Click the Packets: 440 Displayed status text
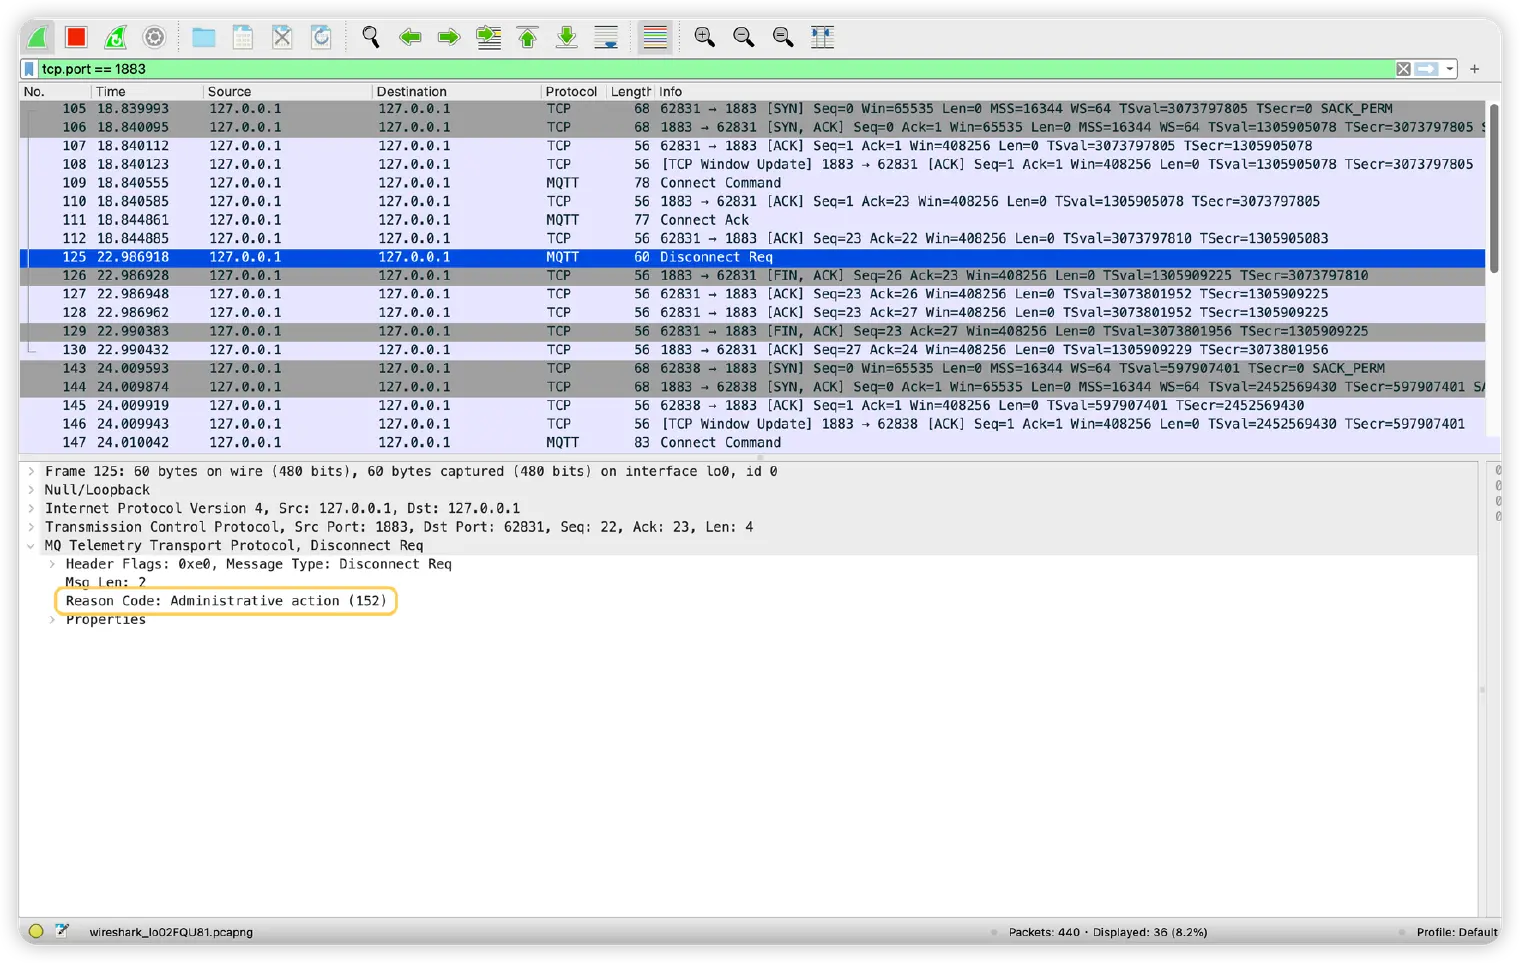This screenshot has height=963, width=1520. pos(1107,932)
